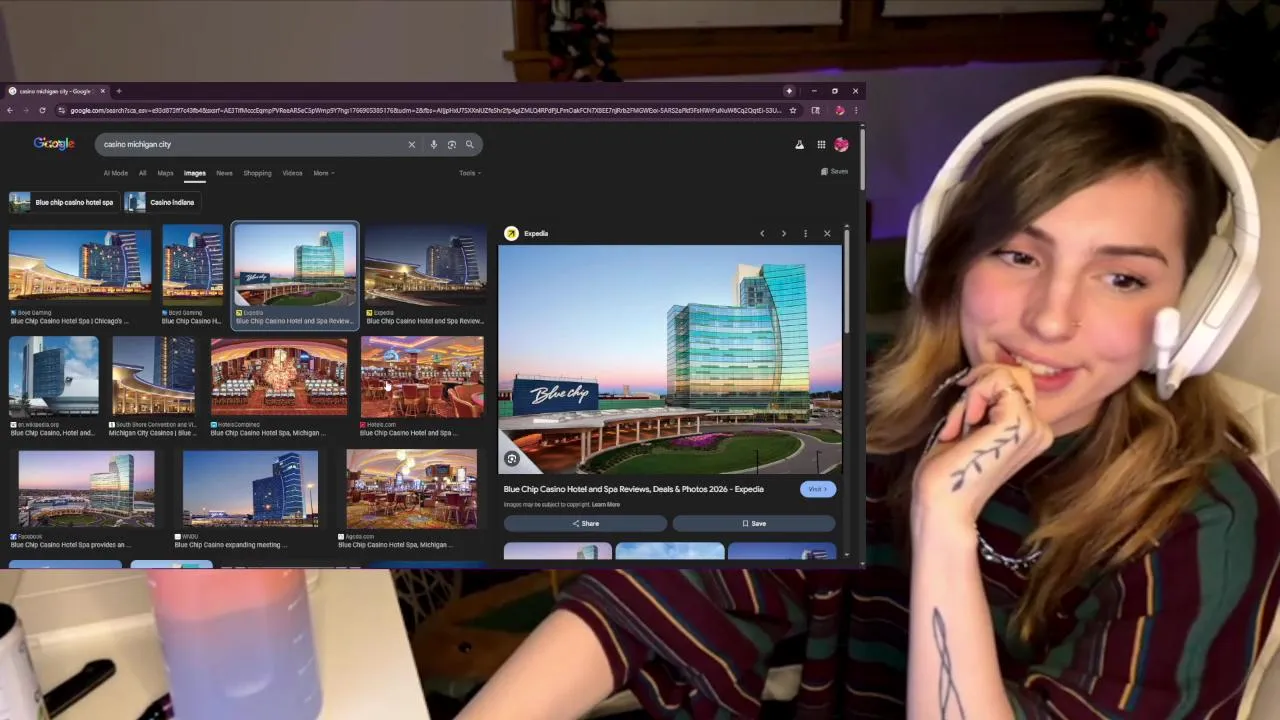Open the Chrome three-dot menu

(856, 110)
